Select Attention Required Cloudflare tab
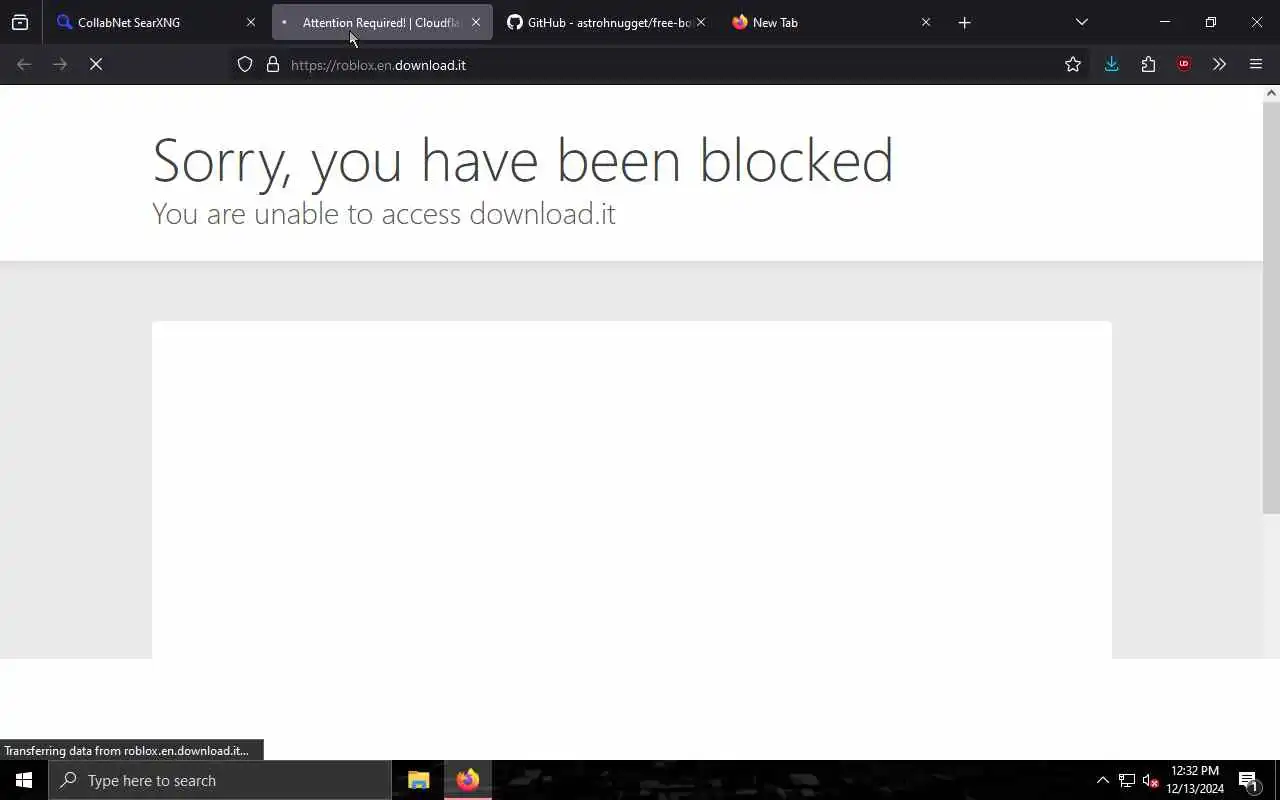This screenshot has height=800, width=1280. click(382, 22)
